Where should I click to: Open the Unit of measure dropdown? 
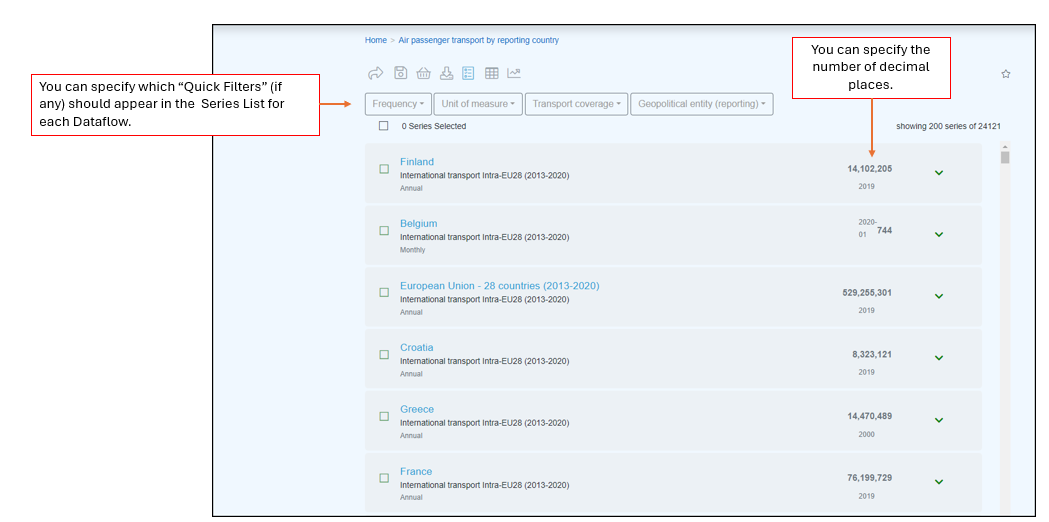[x=477, y=104]
